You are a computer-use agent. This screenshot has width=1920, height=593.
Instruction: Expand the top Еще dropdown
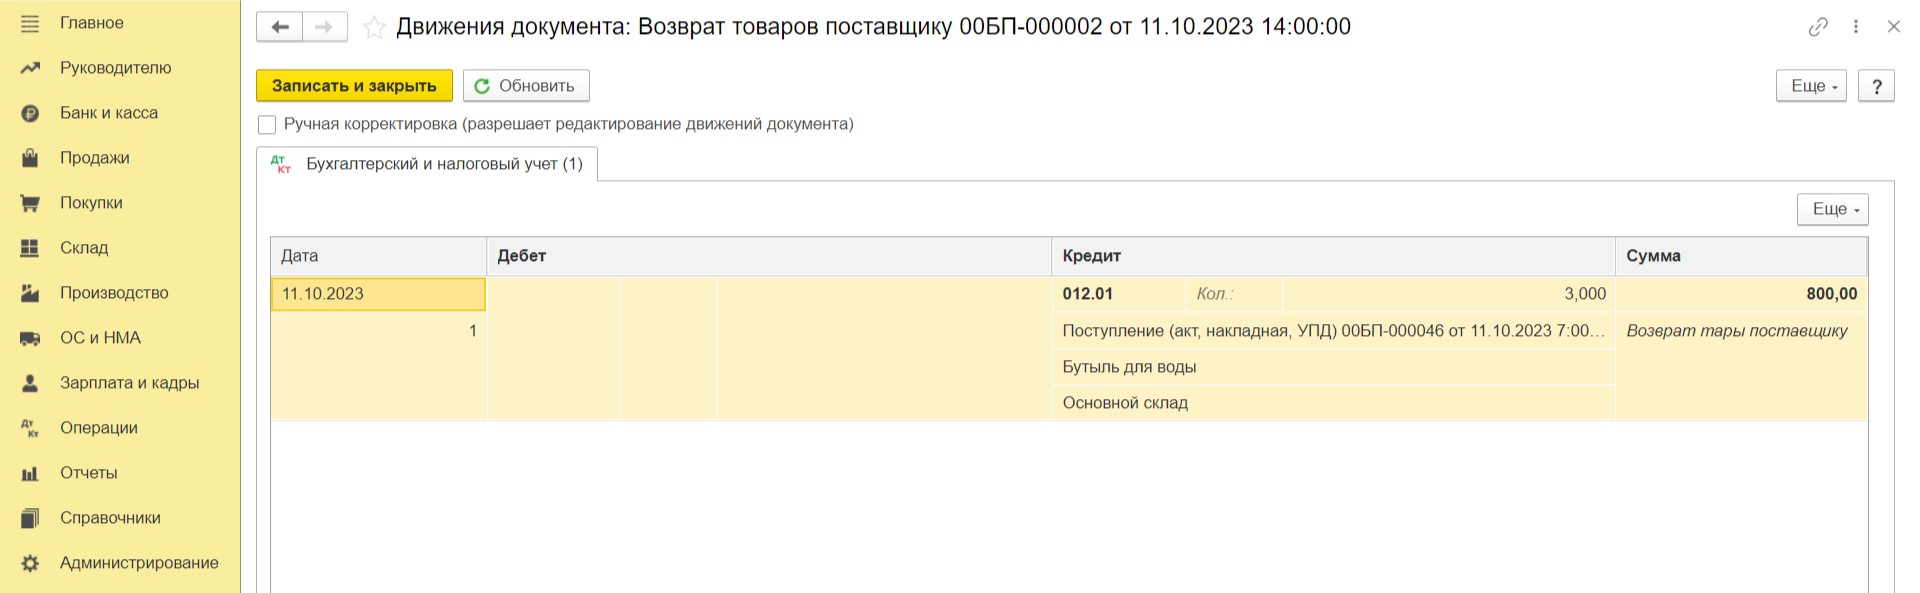coord(1811,86)
